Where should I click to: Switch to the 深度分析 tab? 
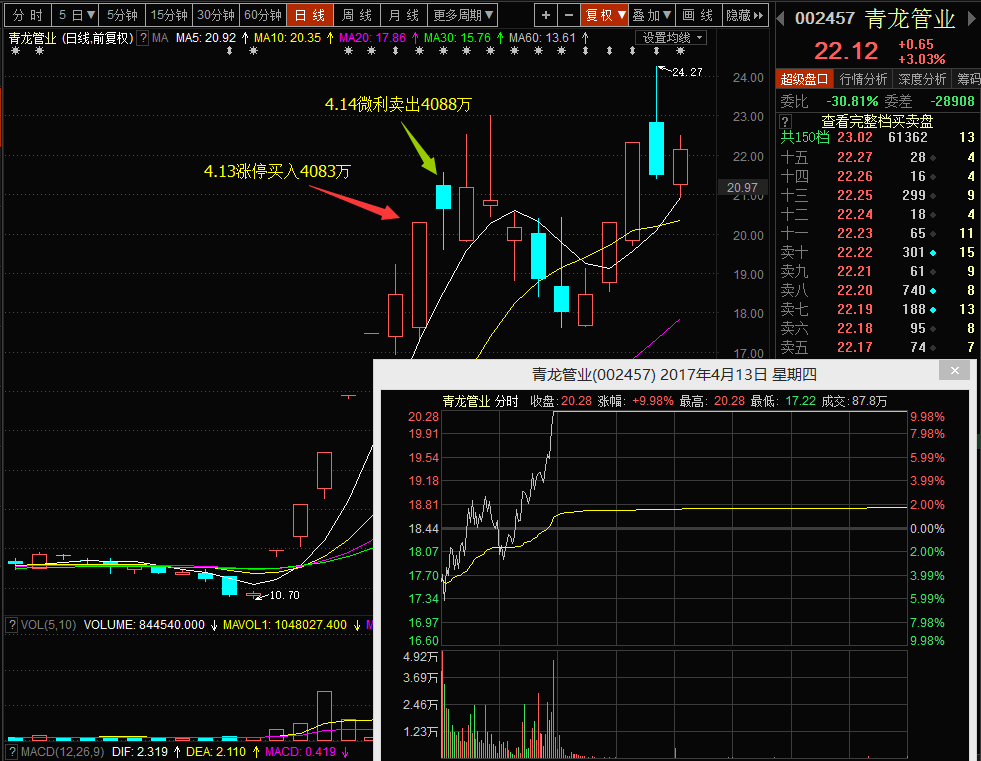tap(921, 79)
